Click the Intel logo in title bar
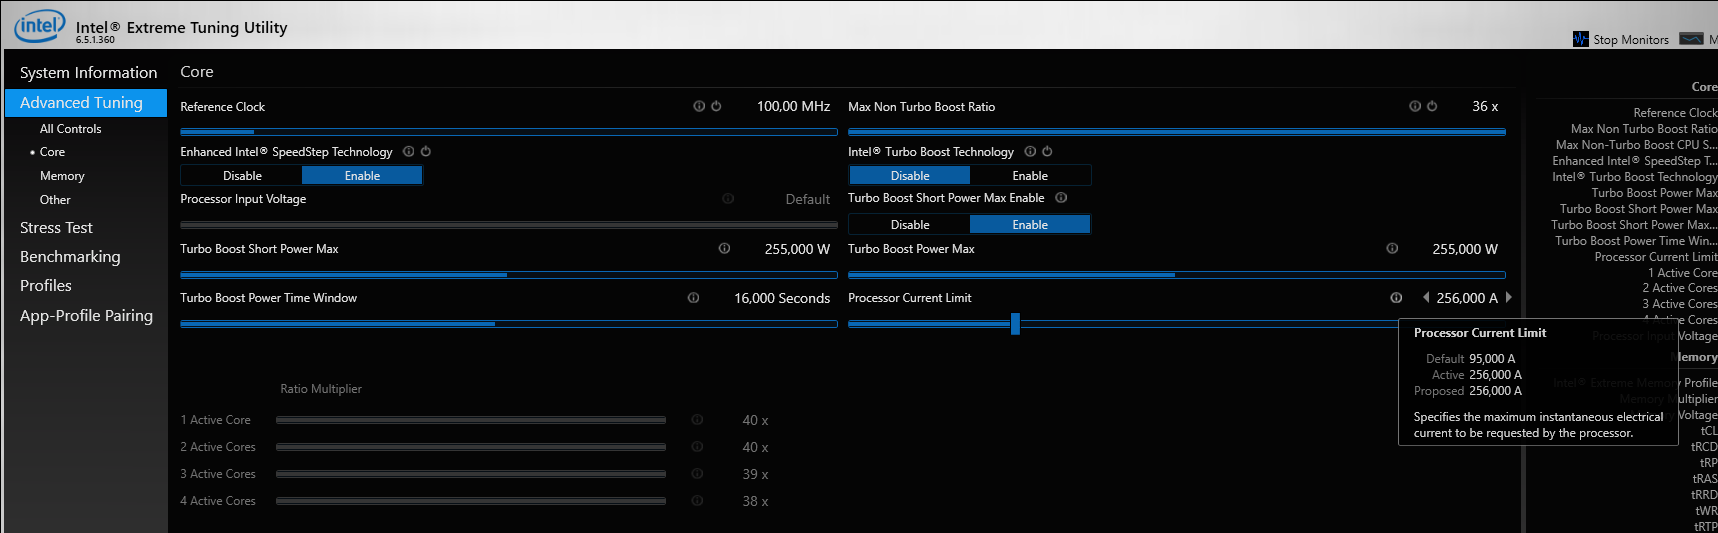The width and height of the screenshot is (1718, 533). coord(39,26)
